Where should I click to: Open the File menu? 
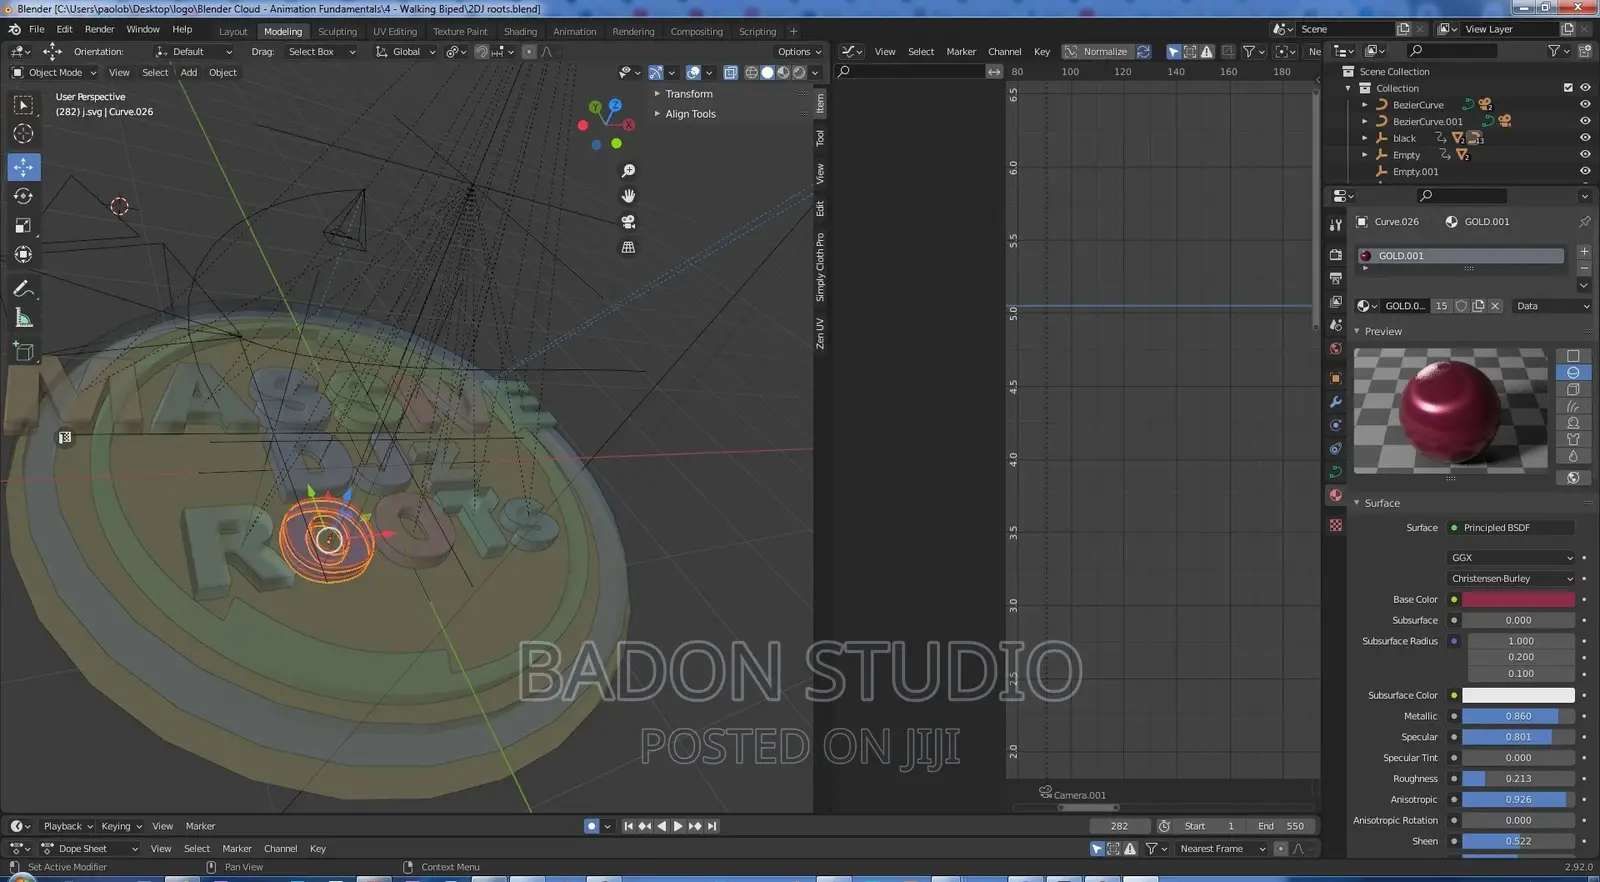pyautogui.click(x=36, y=30)
